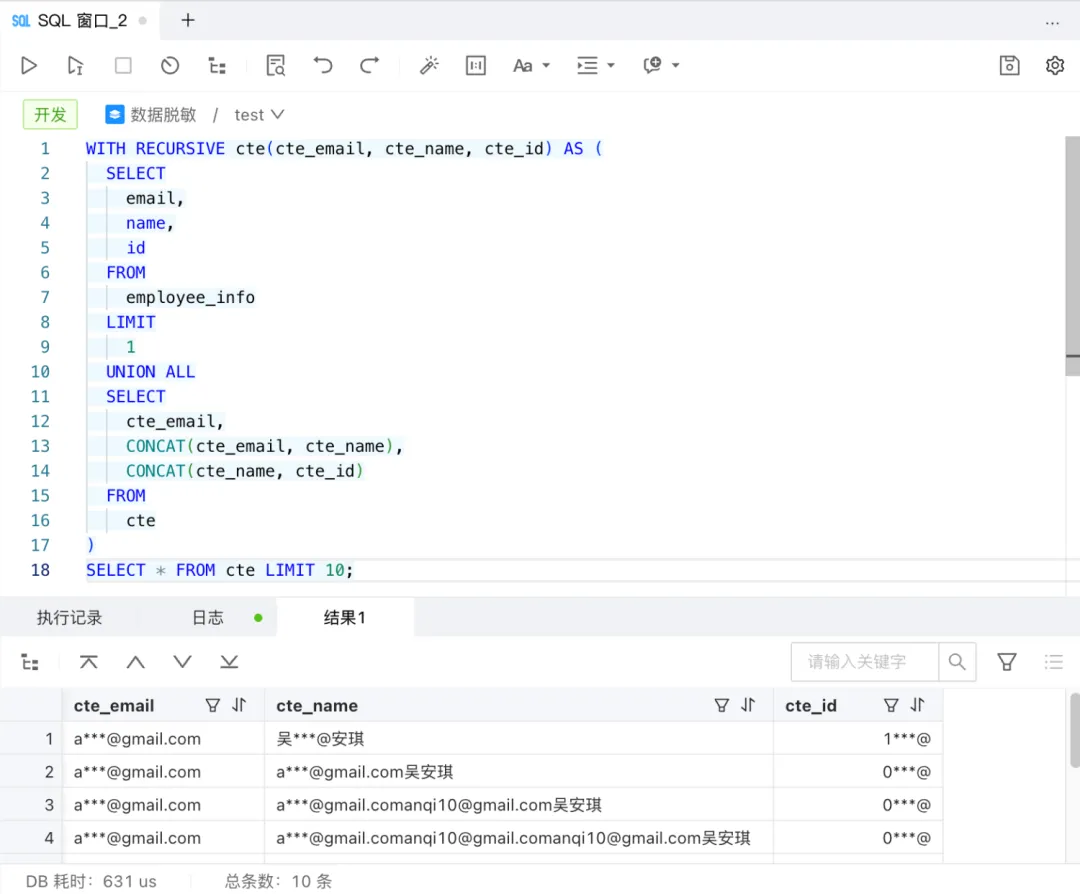Click the results list view icon
Image resolution: width=1080 pixels, height=894 pixels.
[x=1053, y=662]
